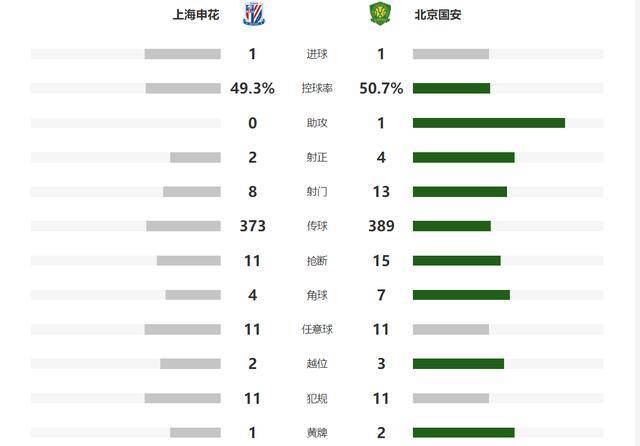Viewport: 640px width, 446px height.
Task: Click the 控球率 possession stat label
Action: click(316, 89)
